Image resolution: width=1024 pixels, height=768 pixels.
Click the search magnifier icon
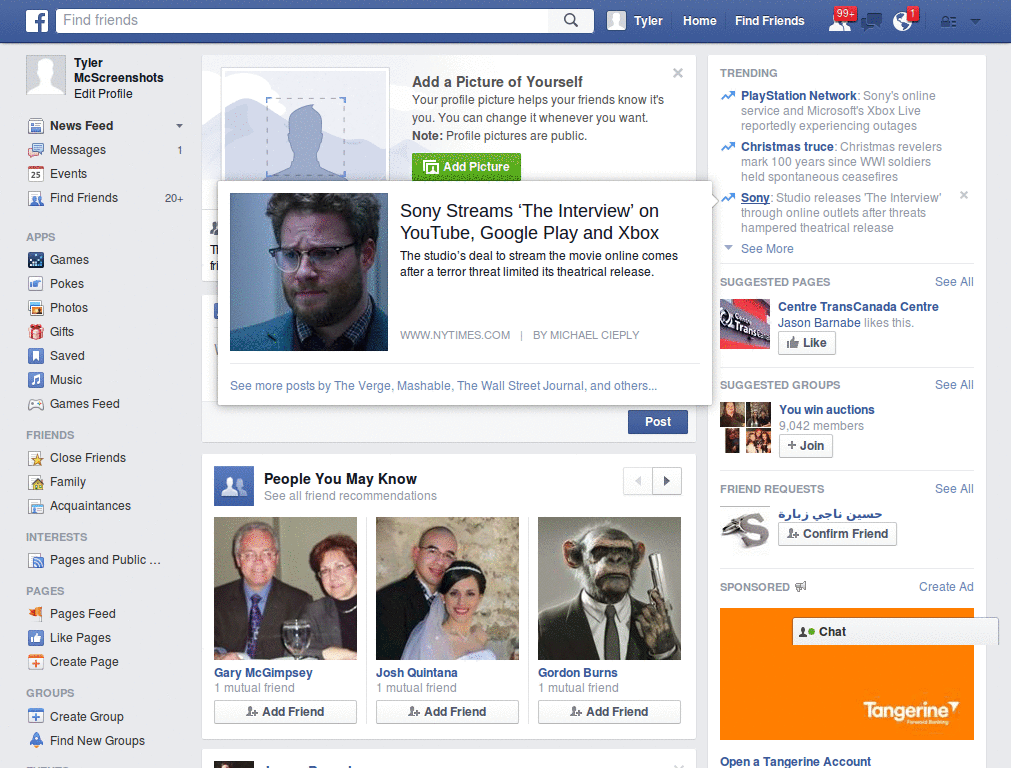571,20
